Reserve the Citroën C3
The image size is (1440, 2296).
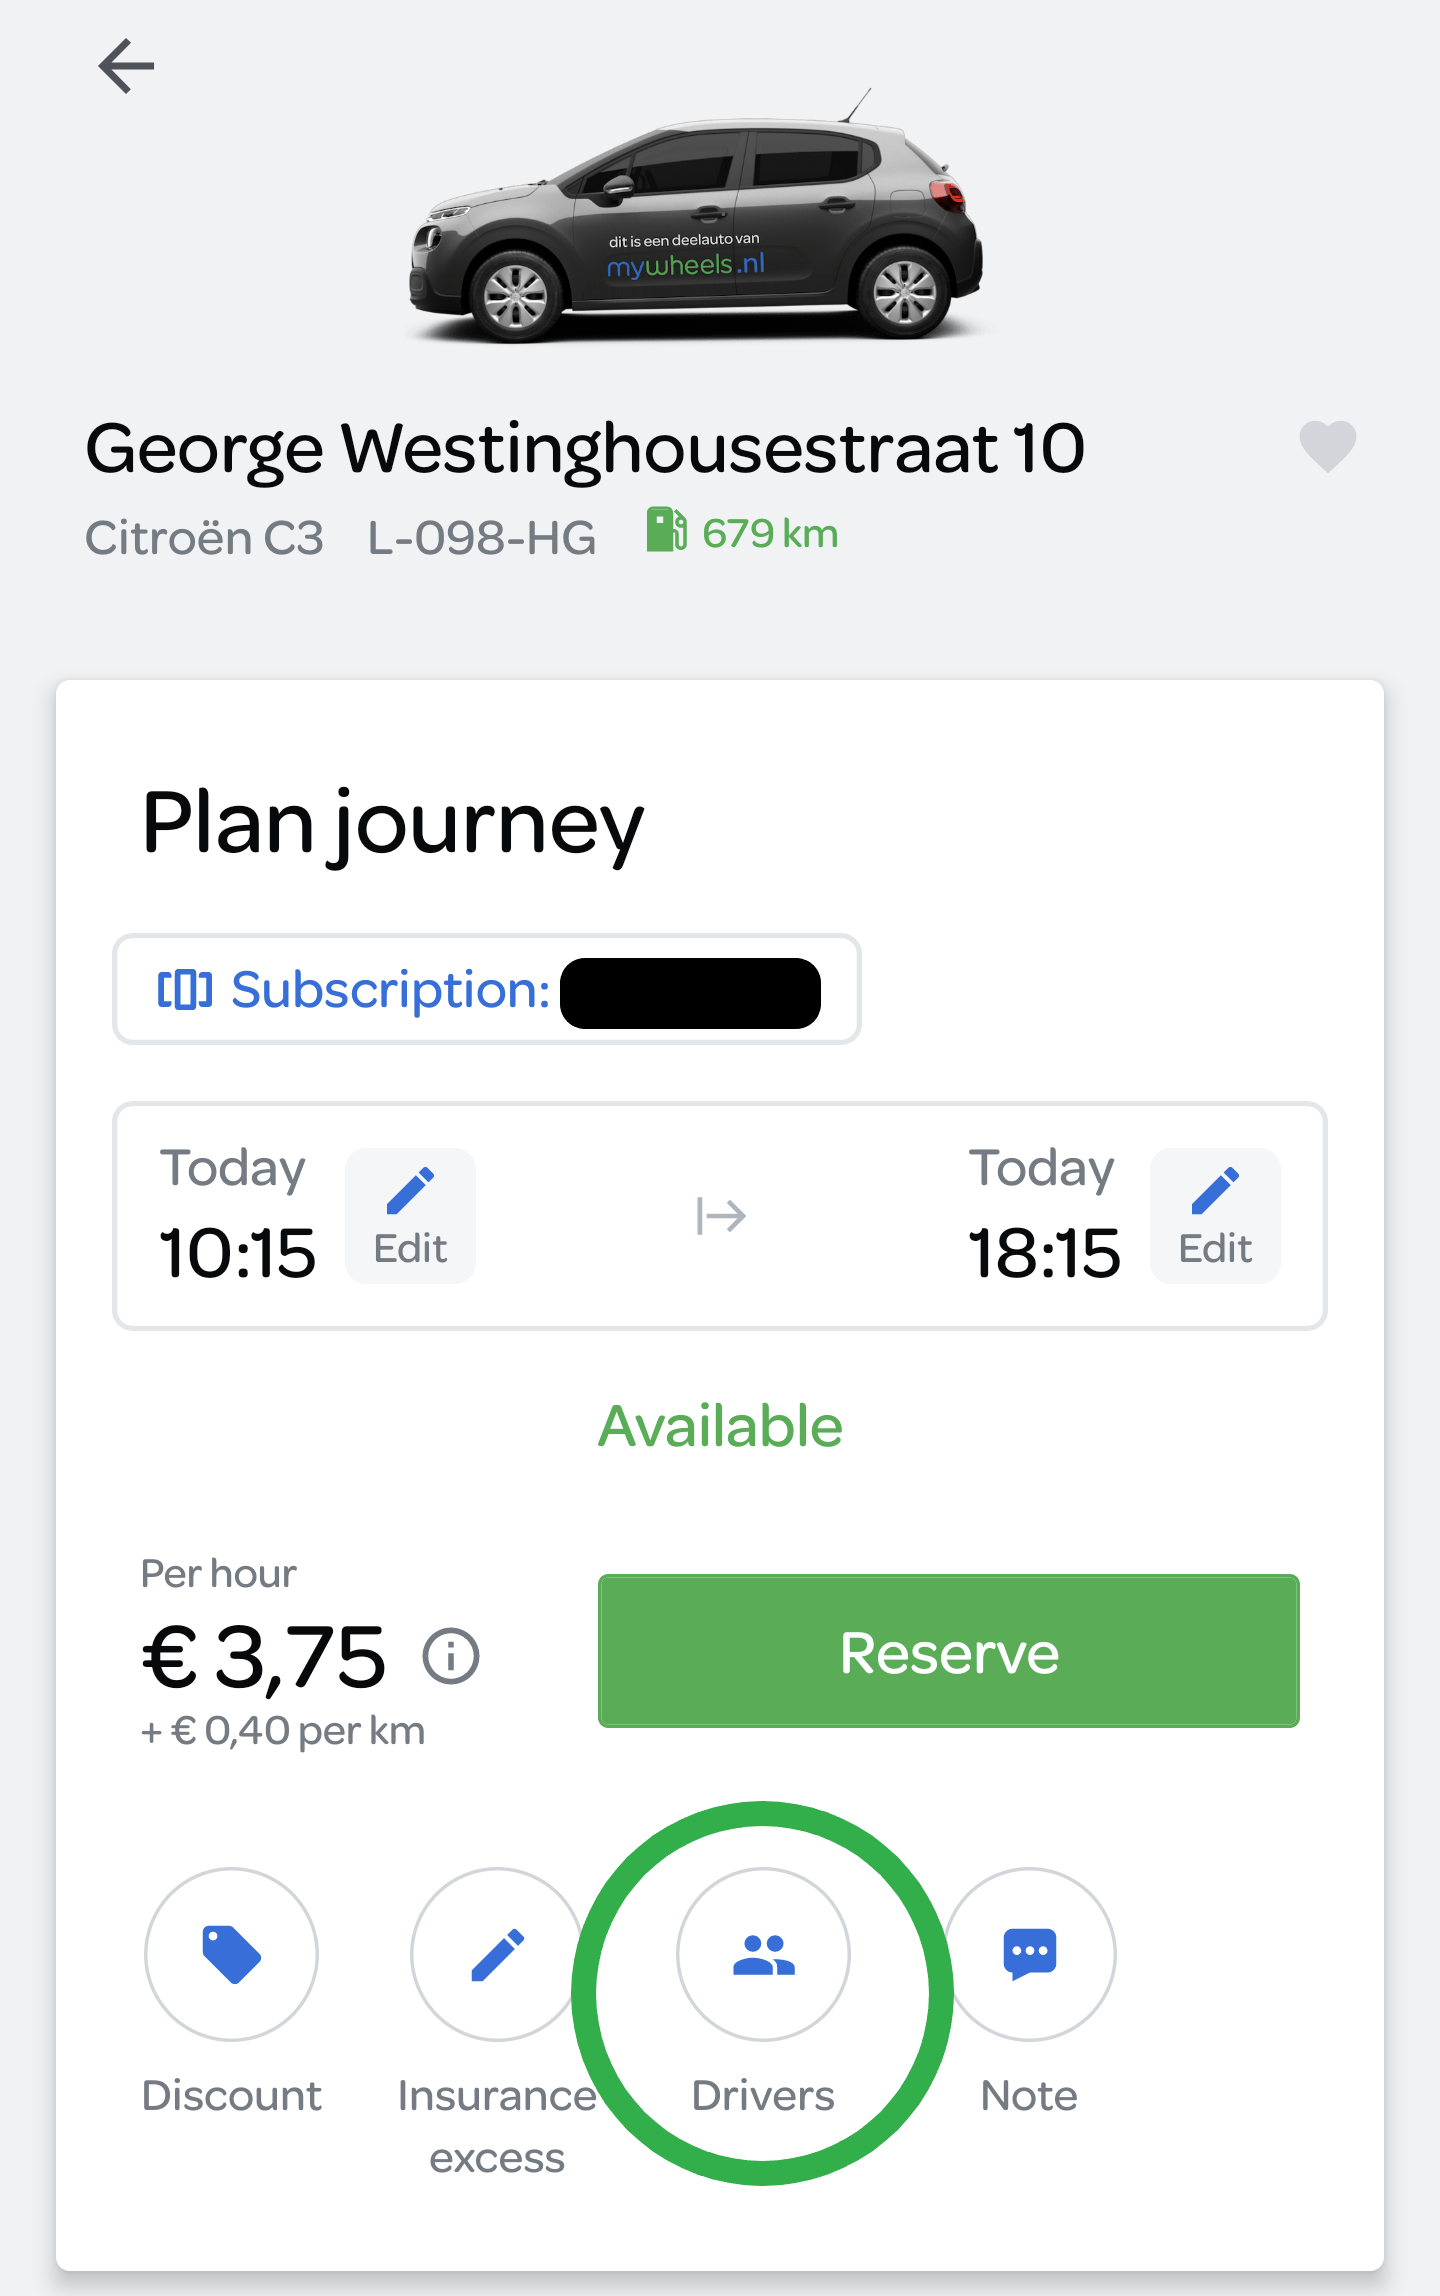point(948,1651)
